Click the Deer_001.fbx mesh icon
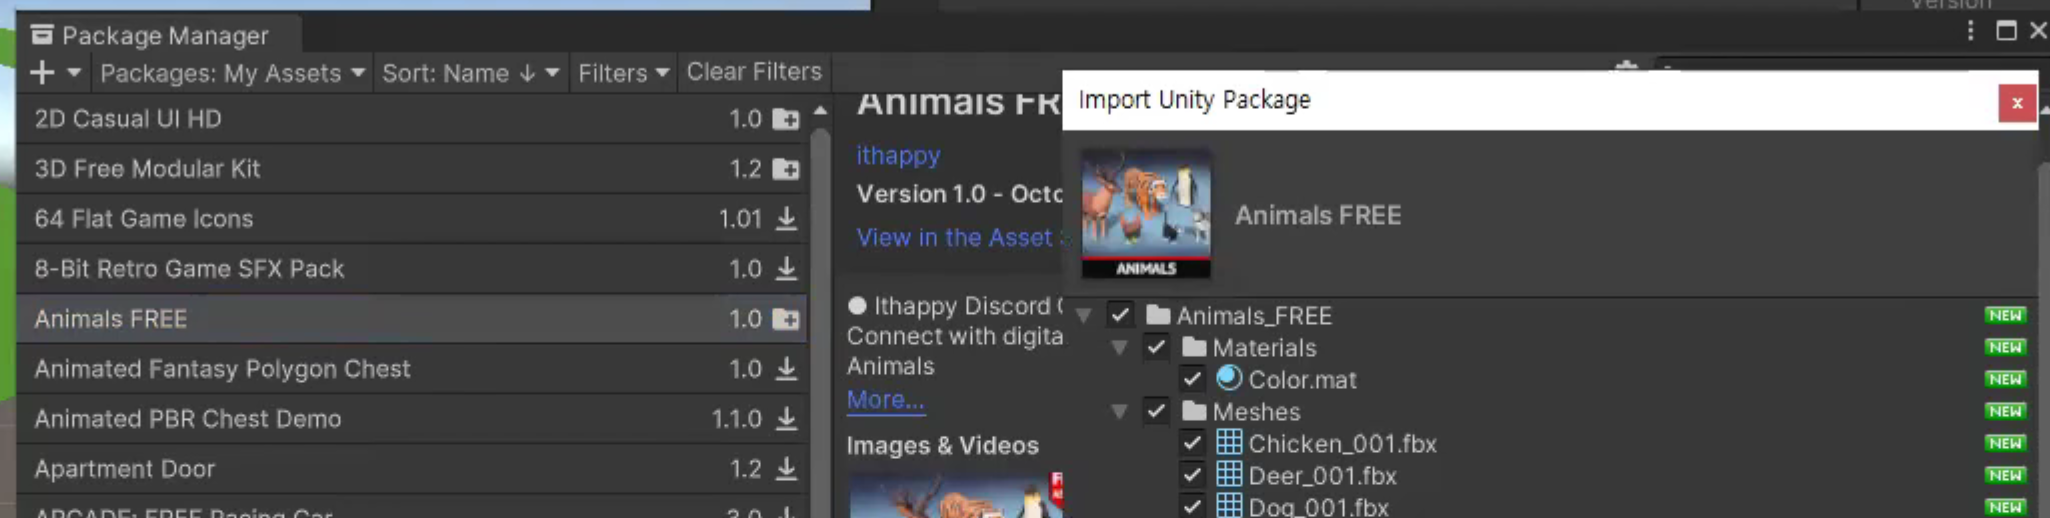Image resolution: width=2050 pixels, height=518 pixels. pos(1229,474)
